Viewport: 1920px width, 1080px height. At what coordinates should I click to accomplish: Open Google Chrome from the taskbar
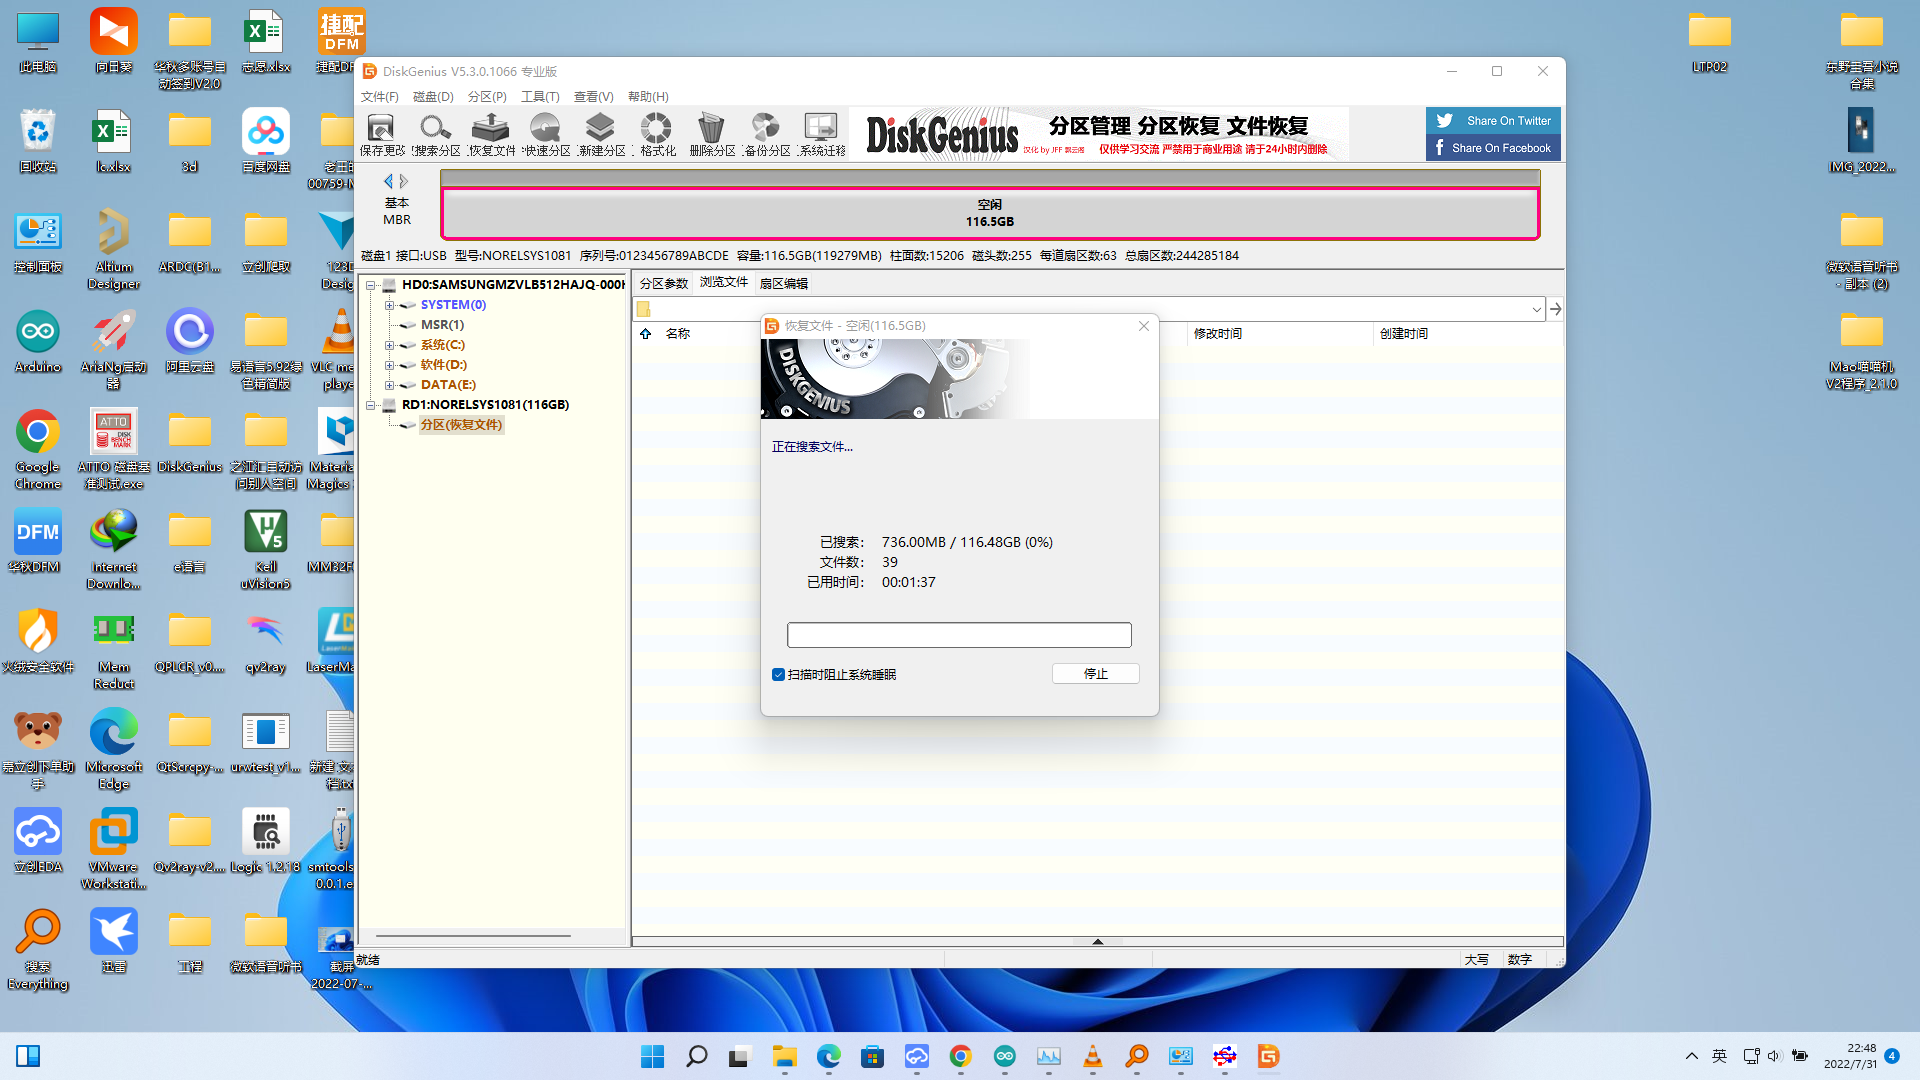tap(961, 1057)
